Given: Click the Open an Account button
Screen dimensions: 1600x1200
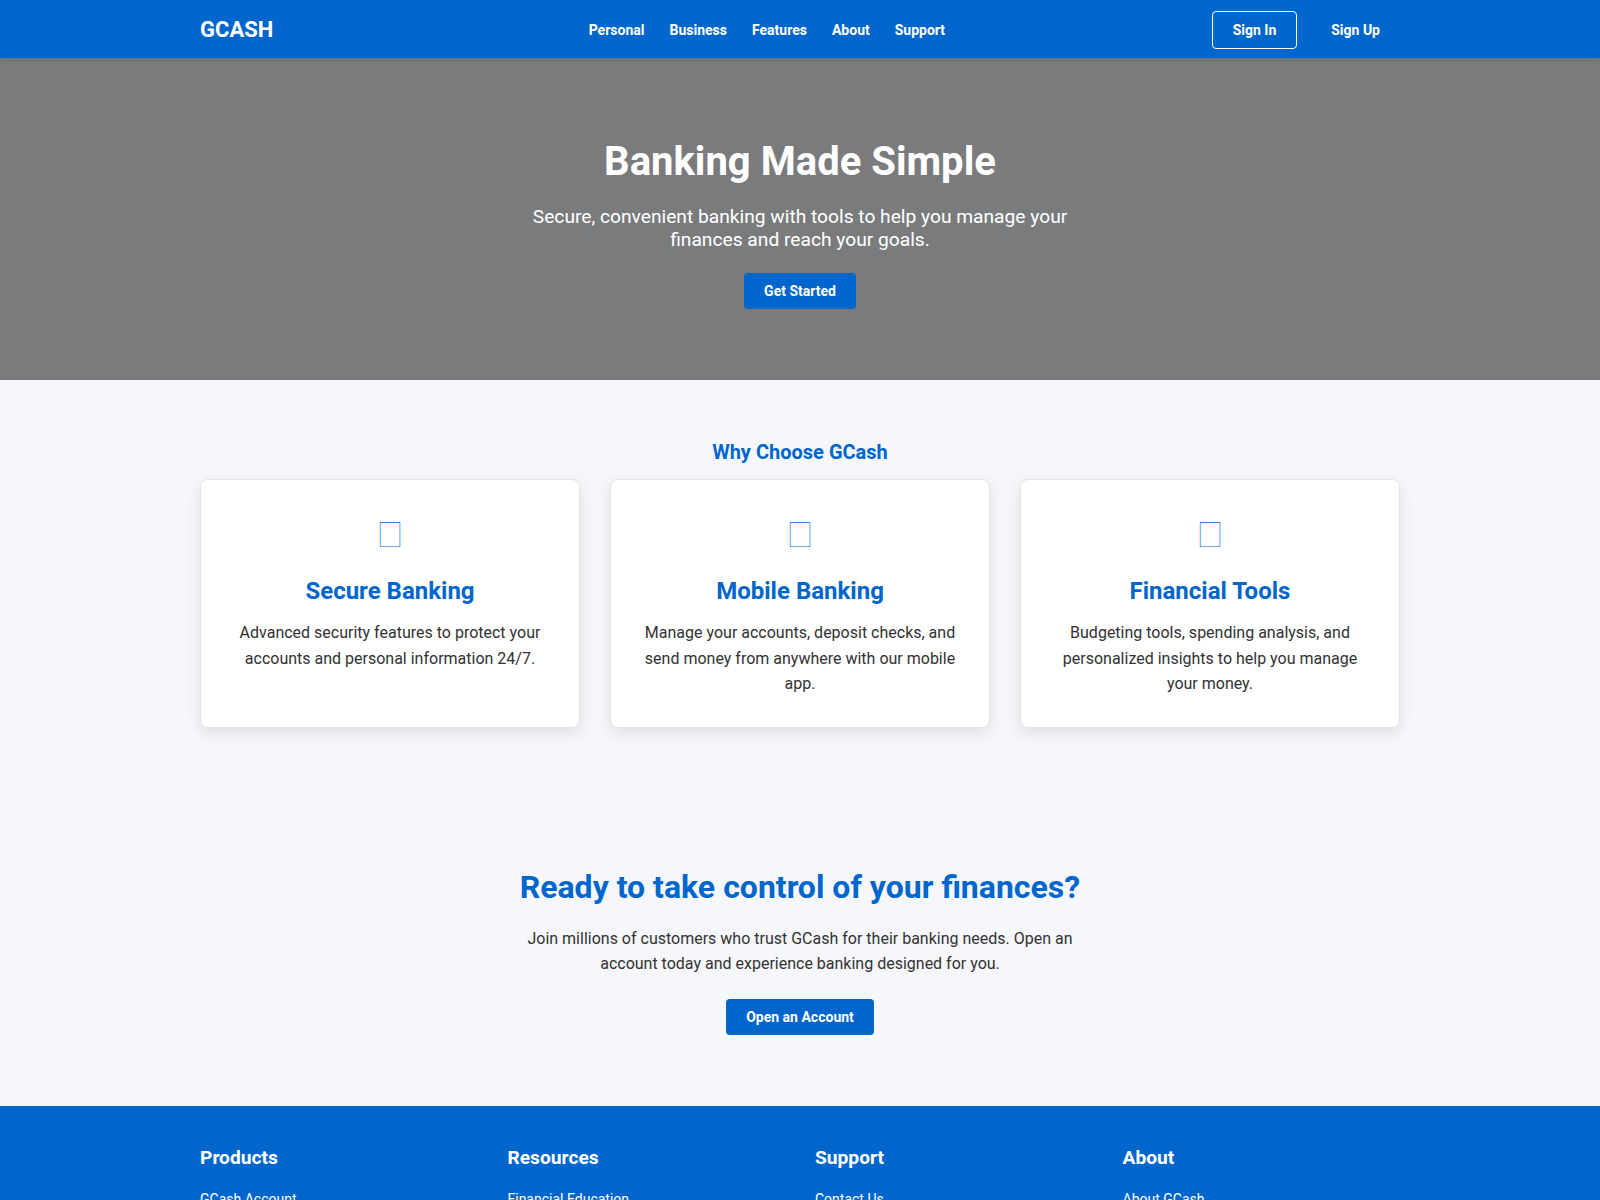Looking at the screenshot, I should [x=800, y=1017].
